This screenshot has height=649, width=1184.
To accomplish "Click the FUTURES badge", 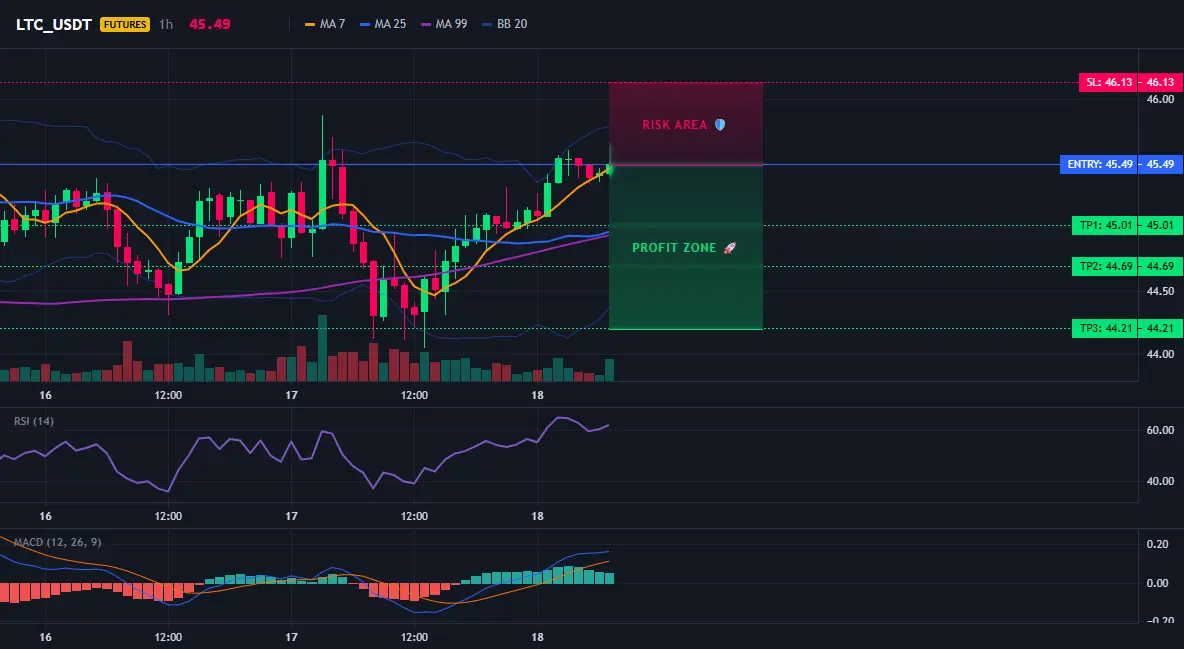I will 125,24.
